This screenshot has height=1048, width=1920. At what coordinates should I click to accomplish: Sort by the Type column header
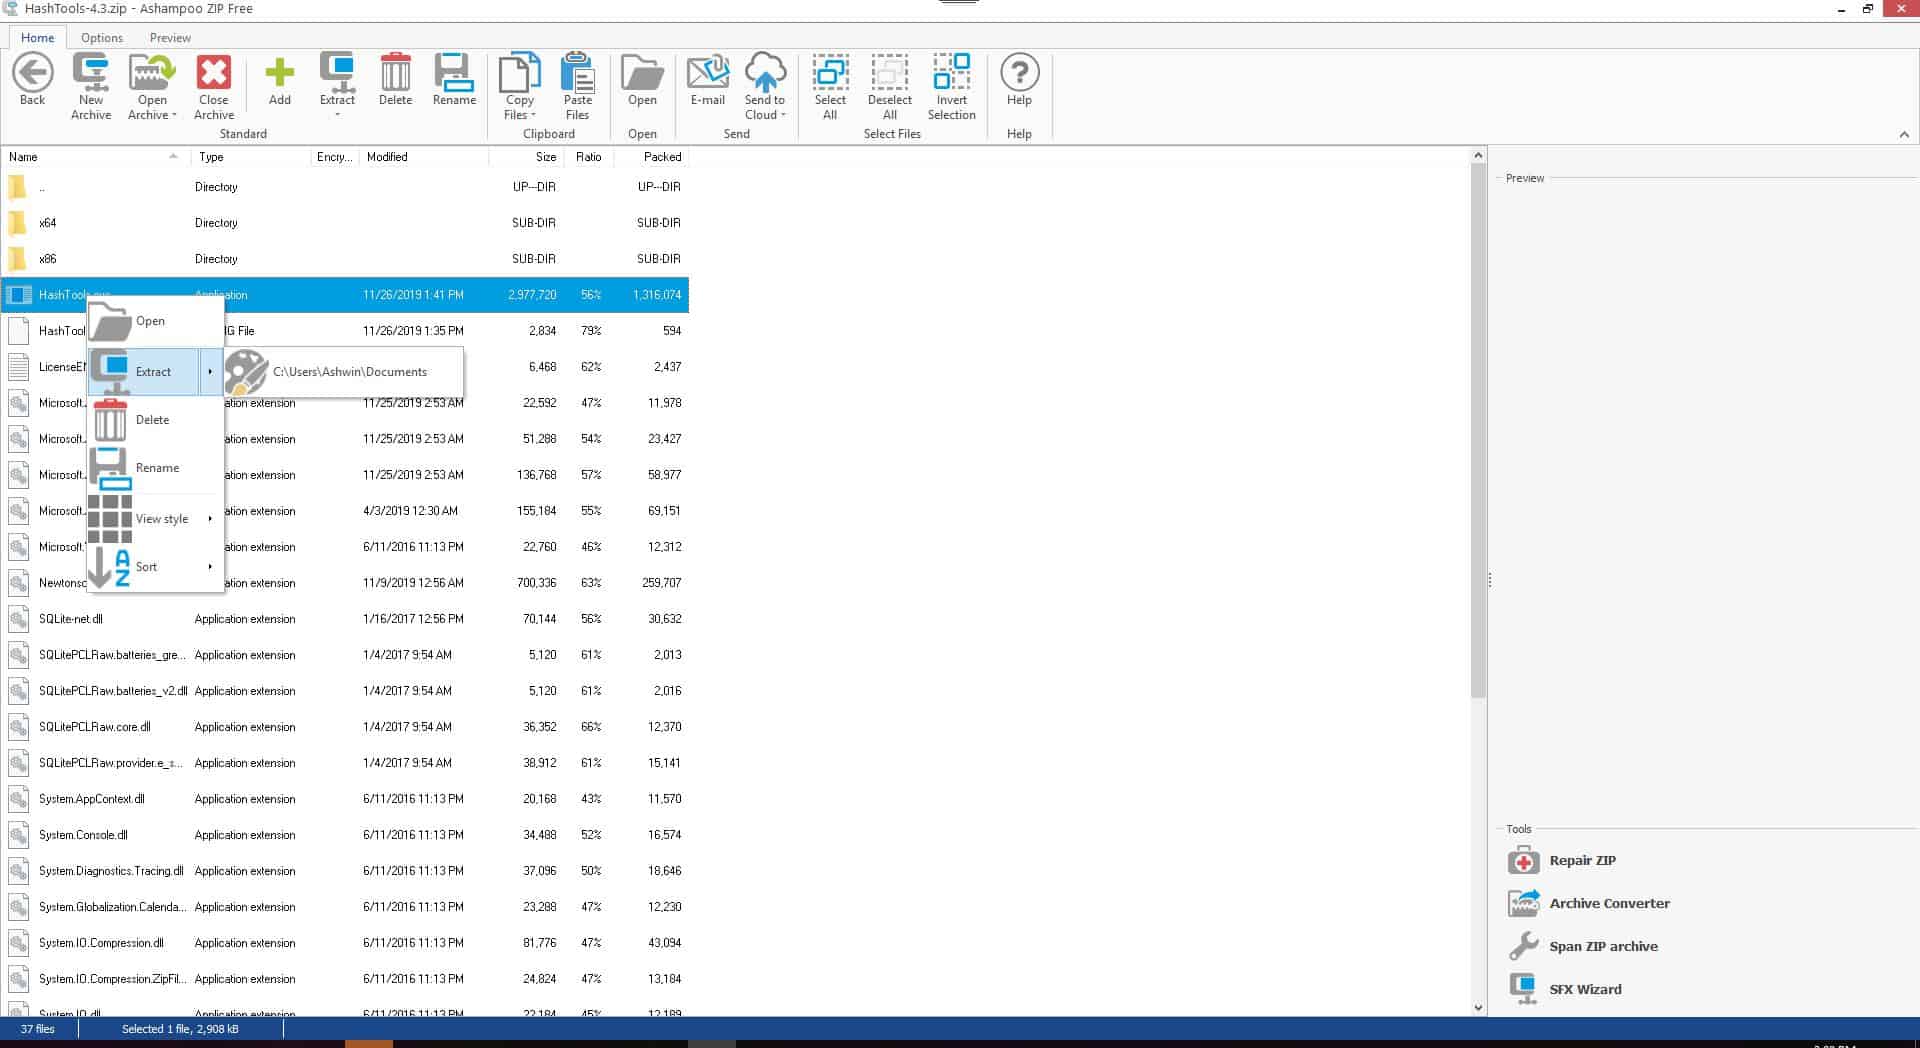(250, 157)
